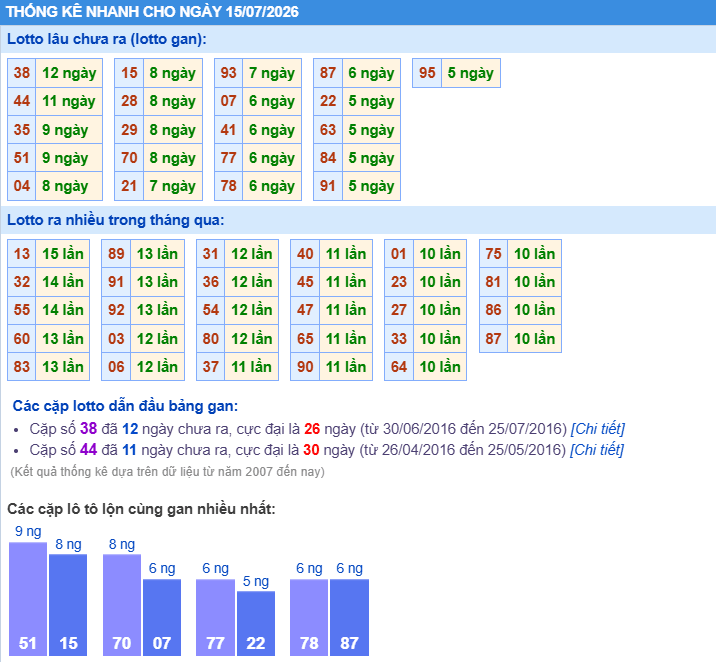Open Chi tiết link for pair 44
This screenshot has height=662, width=716.
click(597, 450)
